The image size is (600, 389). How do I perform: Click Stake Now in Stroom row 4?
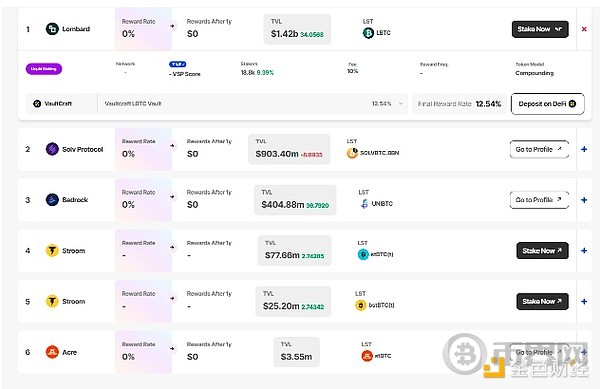[x=542, y=251]
